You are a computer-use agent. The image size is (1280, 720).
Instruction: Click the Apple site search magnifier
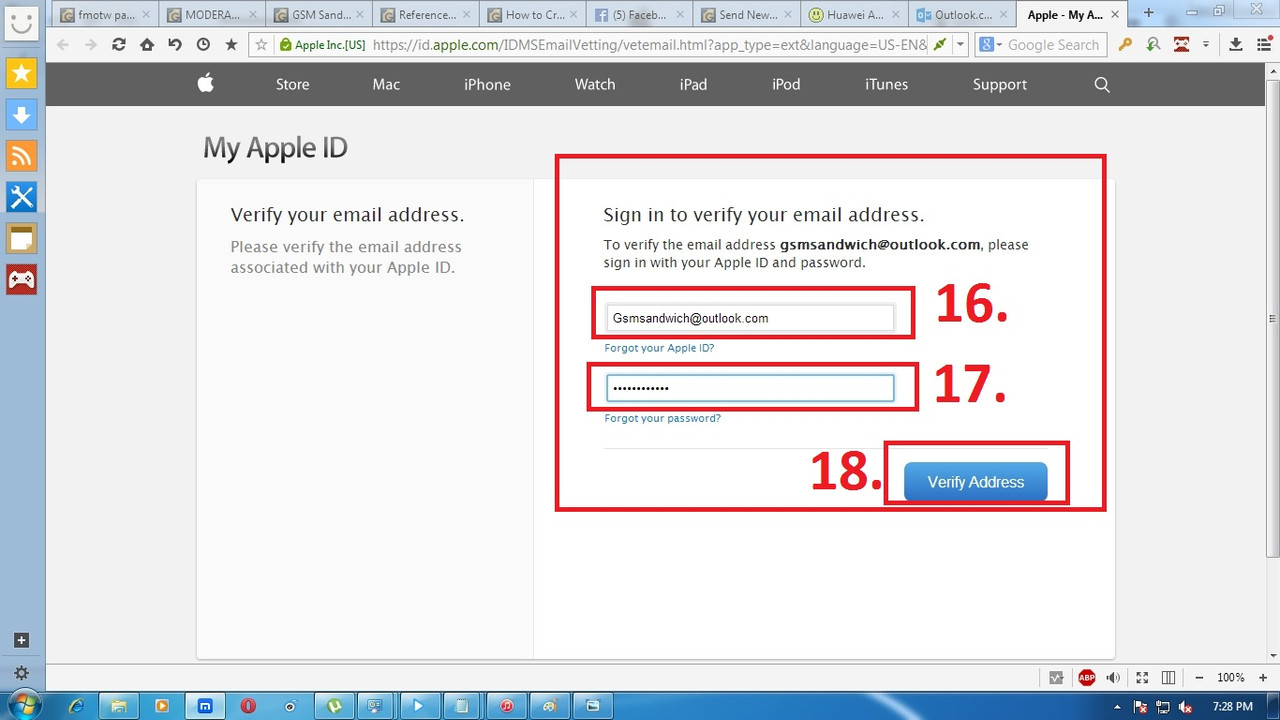tap(1102, 85)
